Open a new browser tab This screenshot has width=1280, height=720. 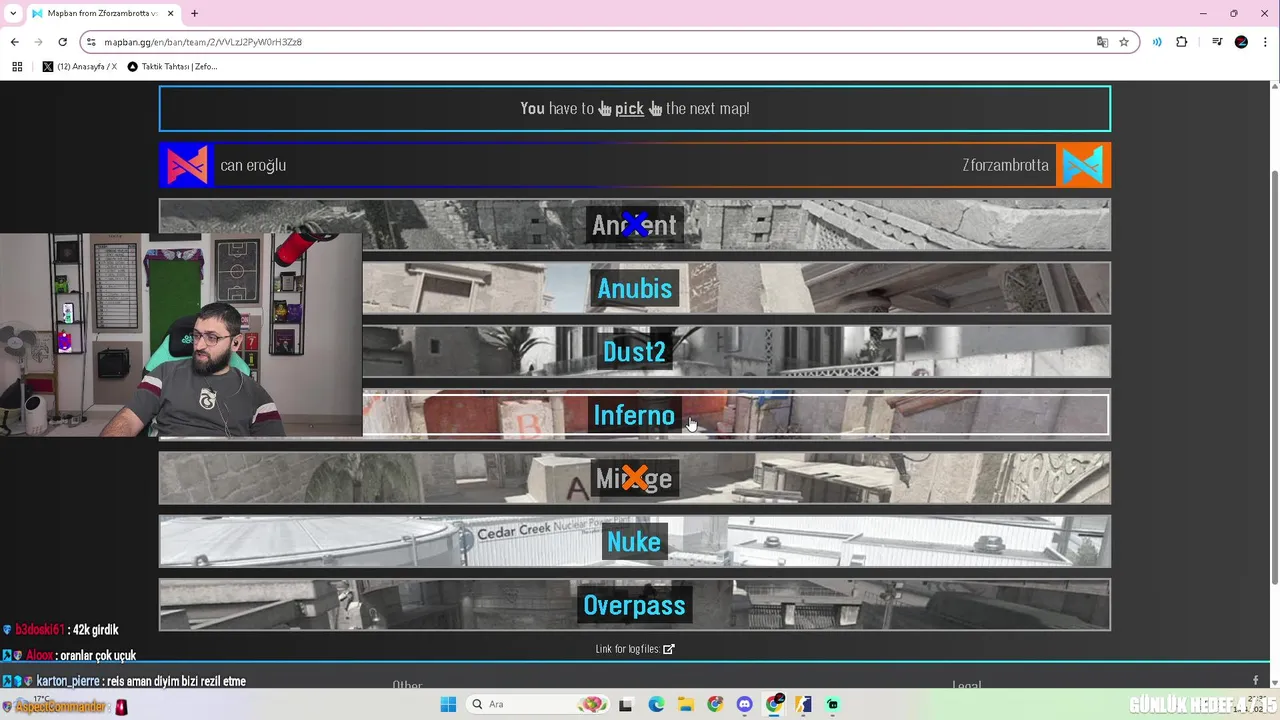(x=194, y=13)
